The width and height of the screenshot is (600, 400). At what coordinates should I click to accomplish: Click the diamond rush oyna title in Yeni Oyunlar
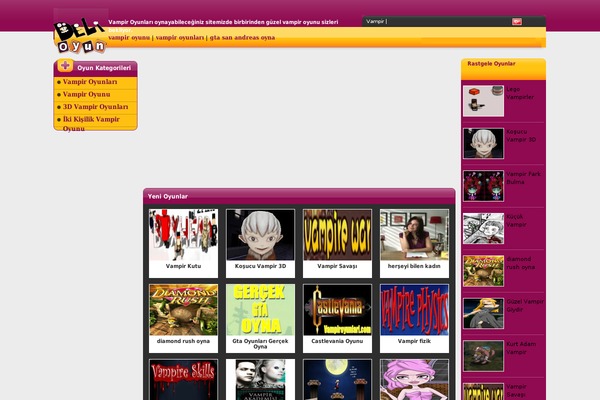coord(183,341)
